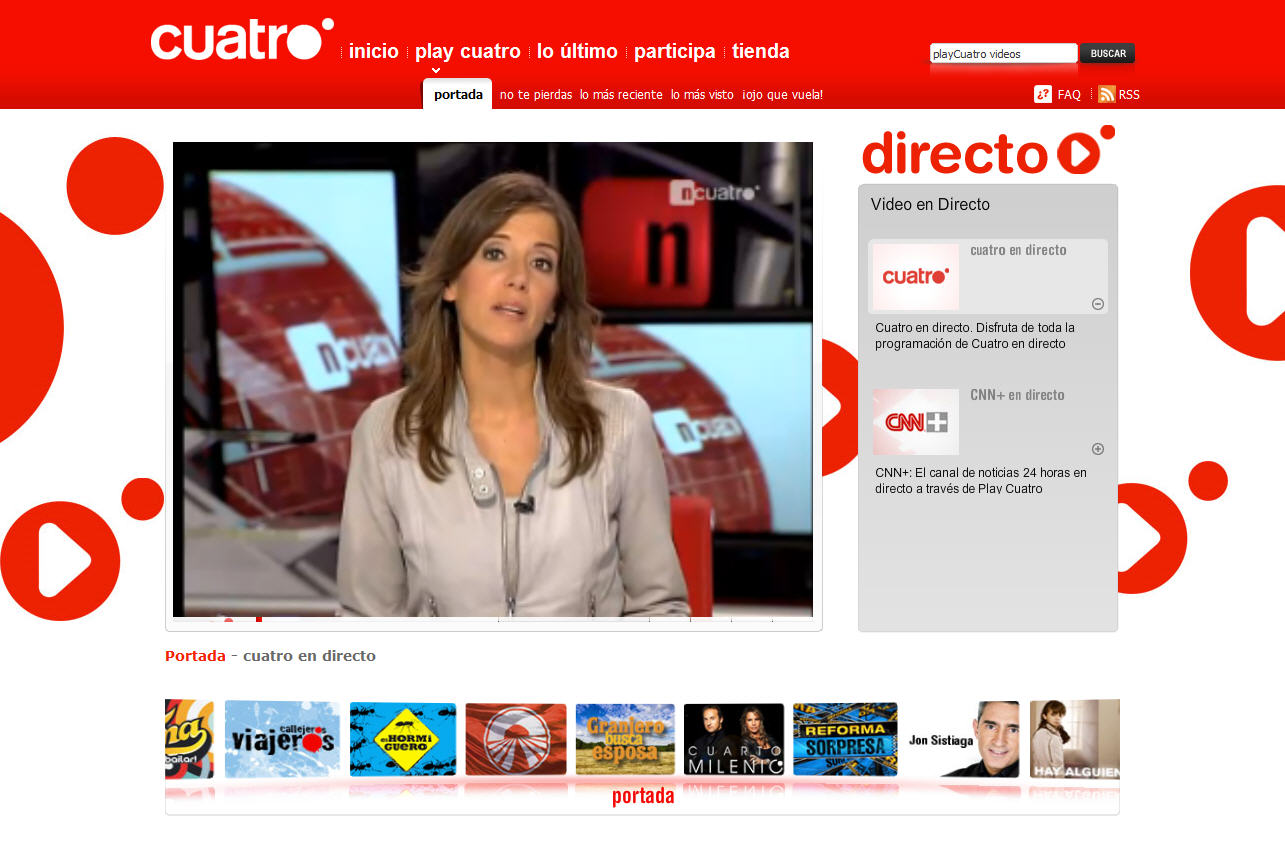Screen dimensions: 1285x863
Task: Open the red Pekín Express thumbnail
Action: pyautogui.click(x=516, y=739)
